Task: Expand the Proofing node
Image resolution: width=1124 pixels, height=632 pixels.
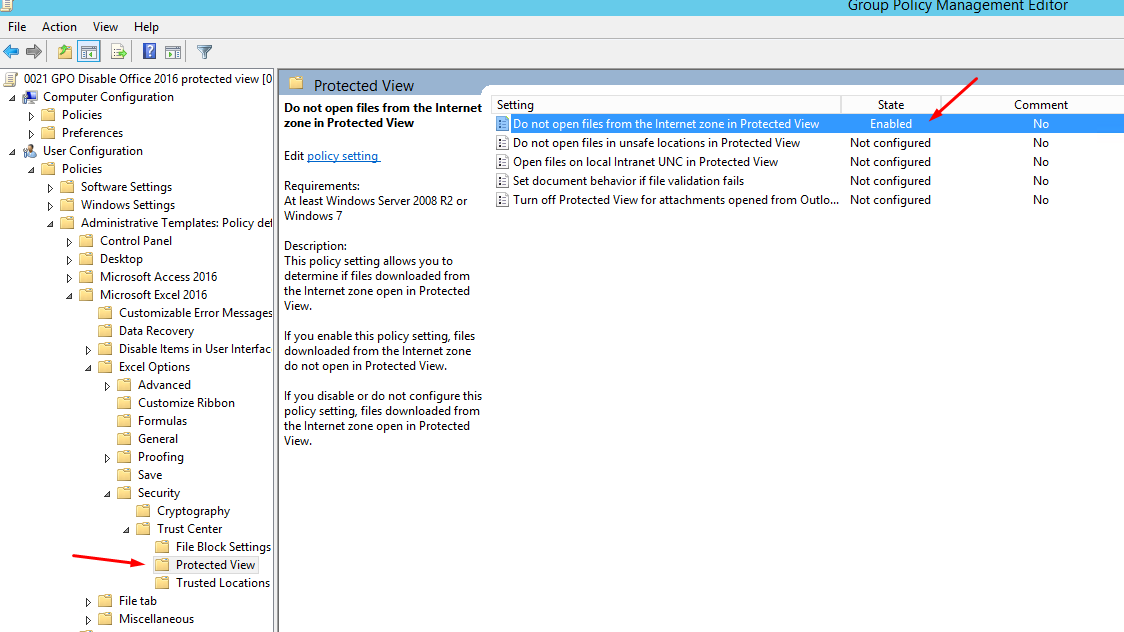Action: 108,457
